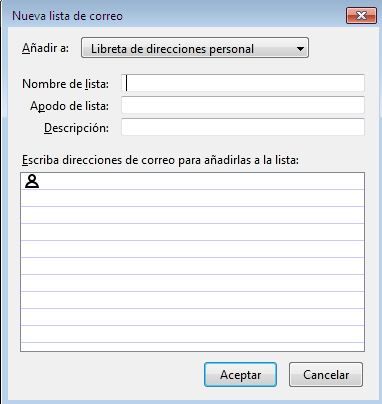This screenshot has width=382, height=404.
Task: Click the Nombre de lista label
Action: [x=65, y=84]
